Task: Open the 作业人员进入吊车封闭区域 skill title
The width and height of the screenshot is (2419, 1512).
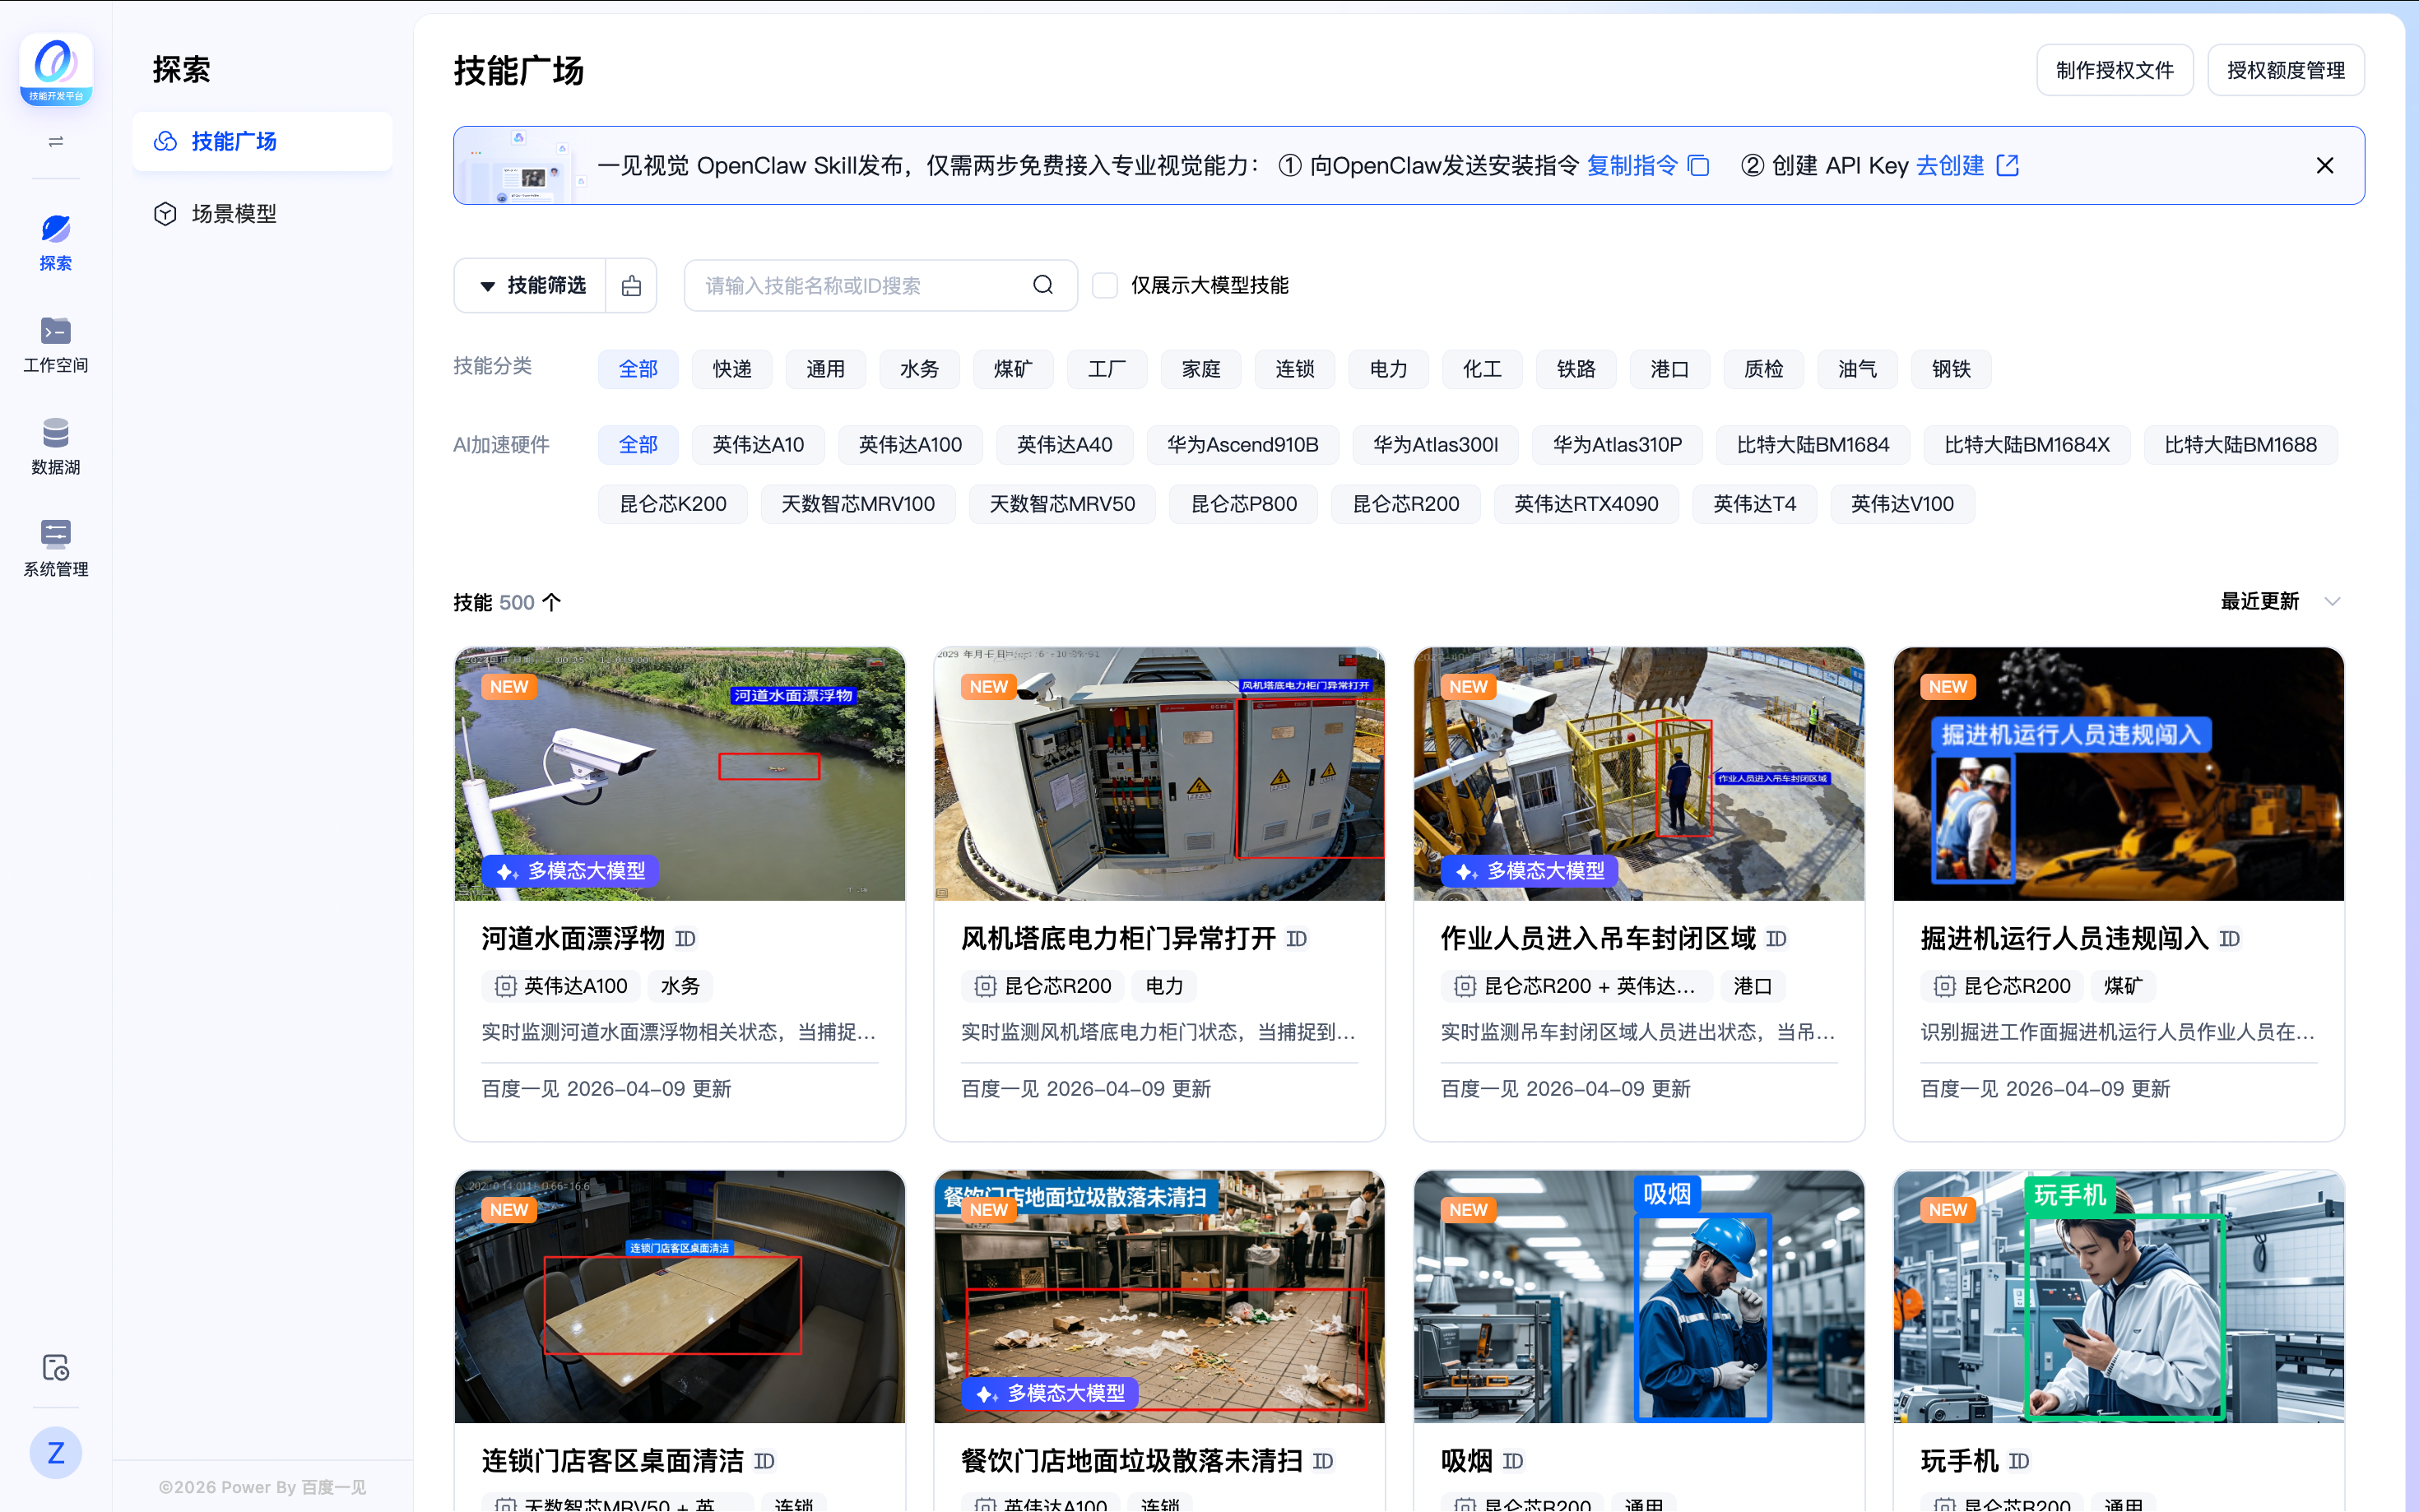Action: (x=1598, y=938)
